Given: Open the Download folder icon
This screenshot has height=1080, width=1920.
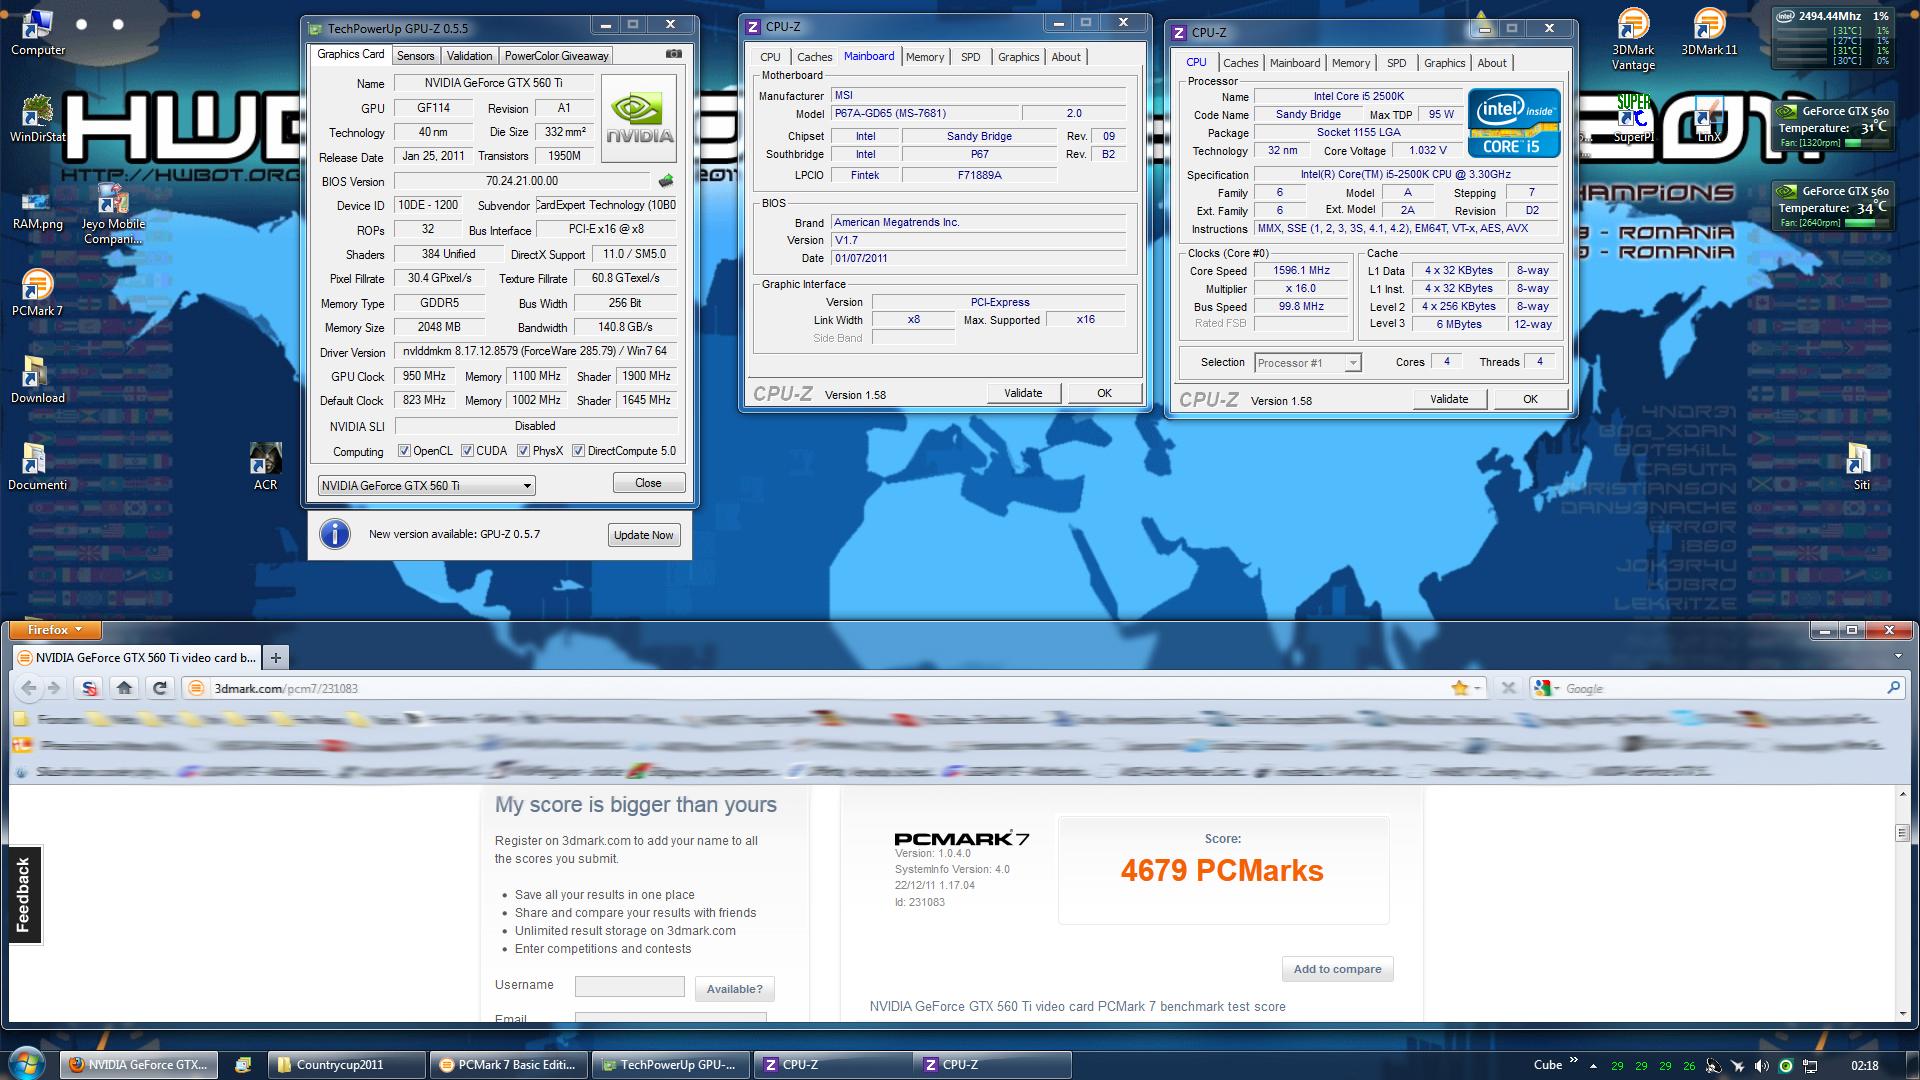Looking at the screenshot, I should click(37, 380).
